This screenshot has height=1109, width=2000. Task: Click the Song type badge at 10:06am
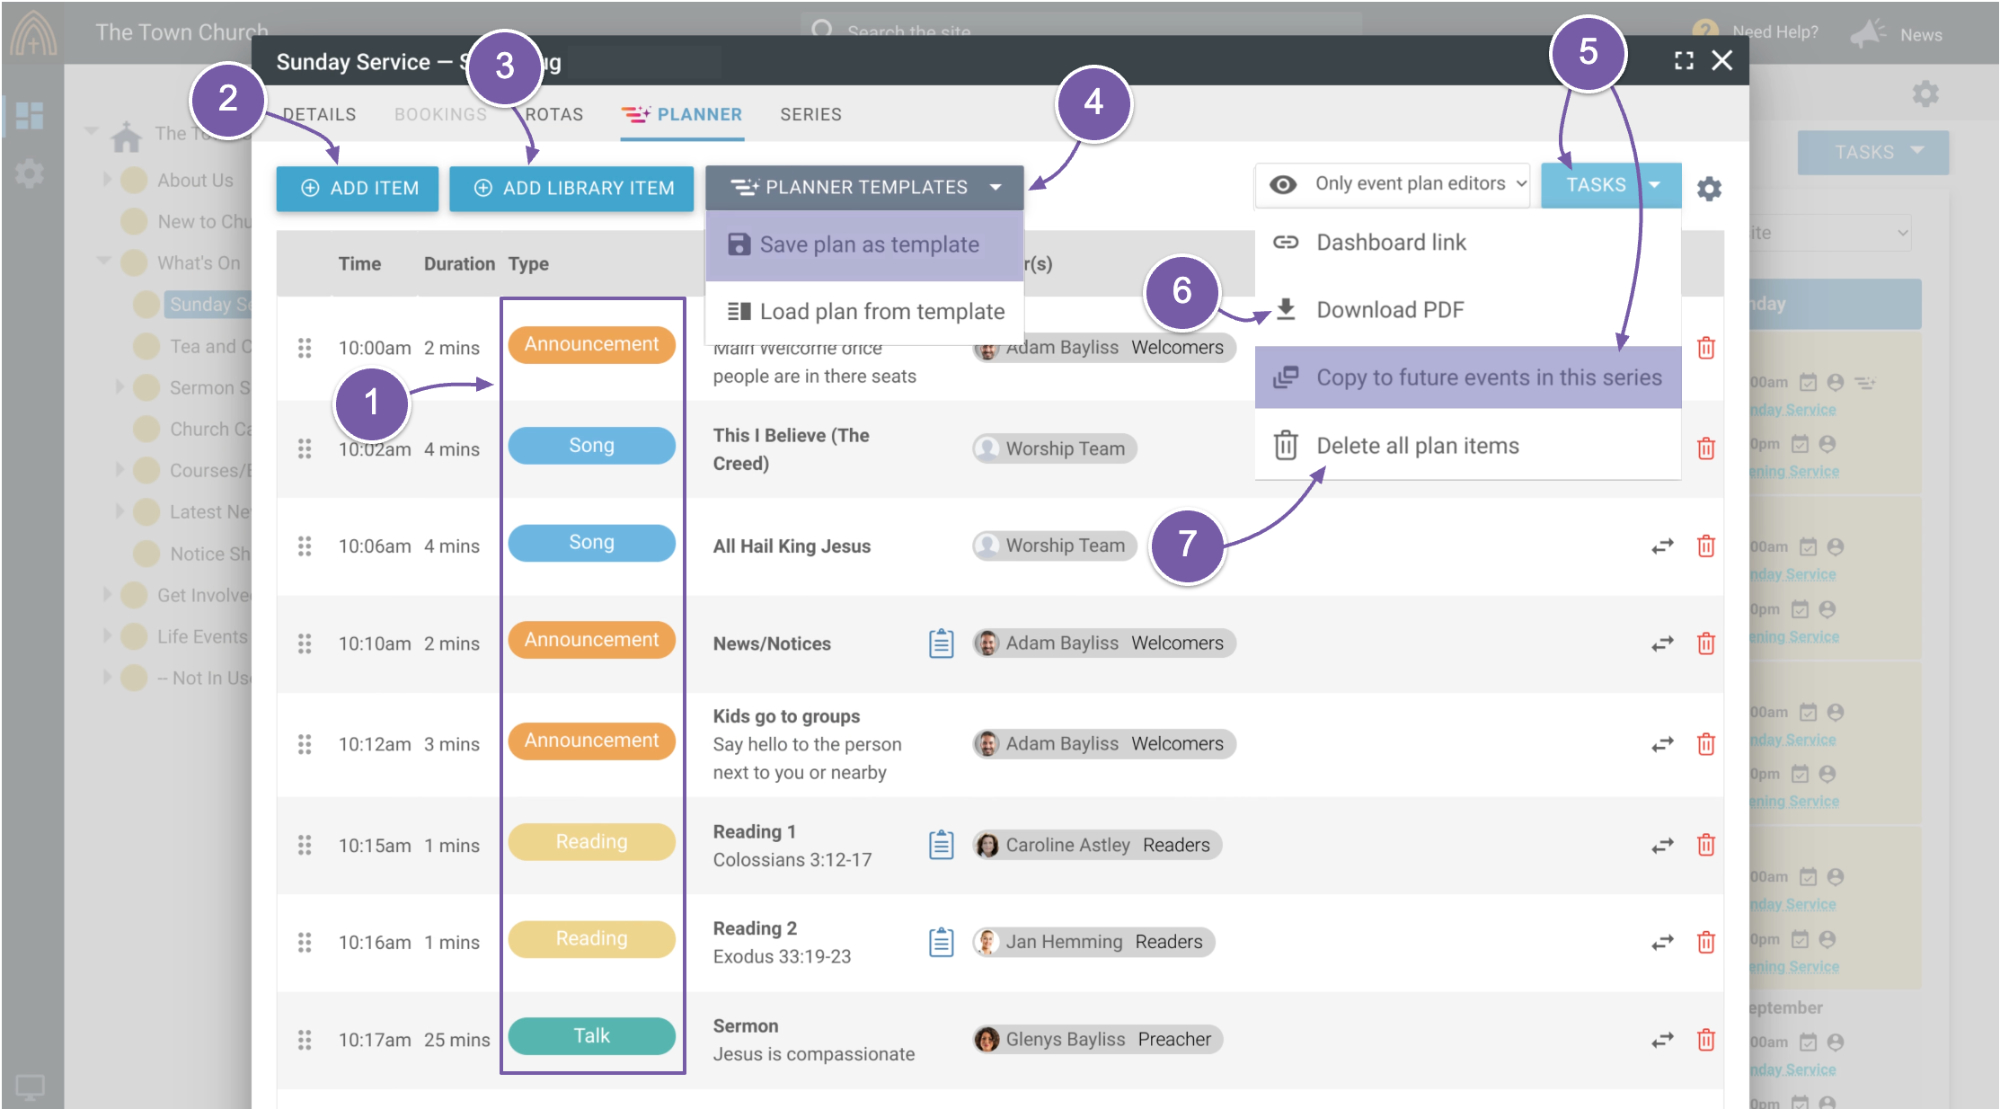(592, 543)
